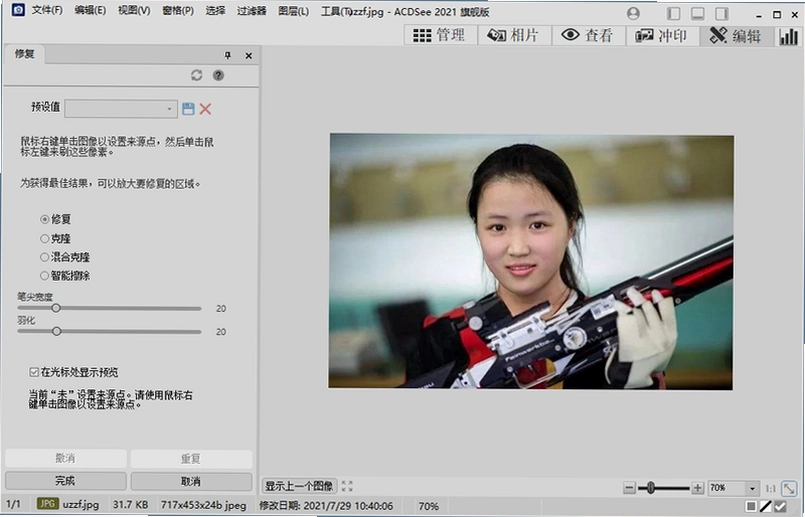805x517 pixels.
Task: Click the 完成 button
Action: tap(66, 481)
